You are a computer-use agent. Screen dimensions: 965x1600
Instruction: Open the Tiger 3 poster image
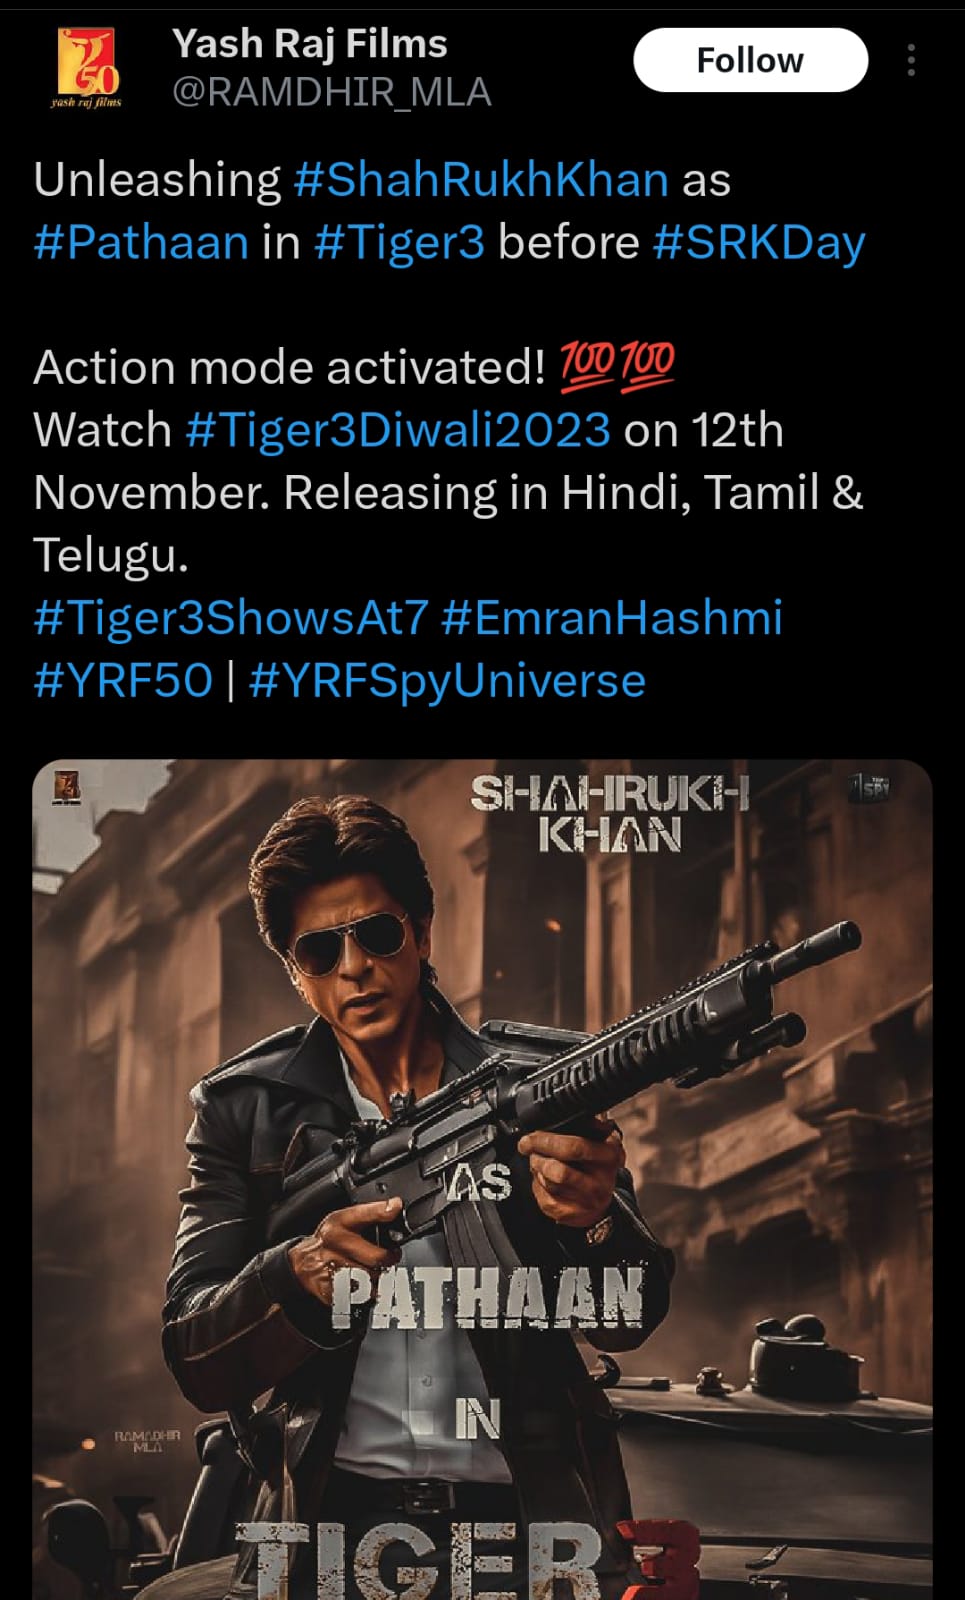pyautogui.click(x=482, y=1180)
